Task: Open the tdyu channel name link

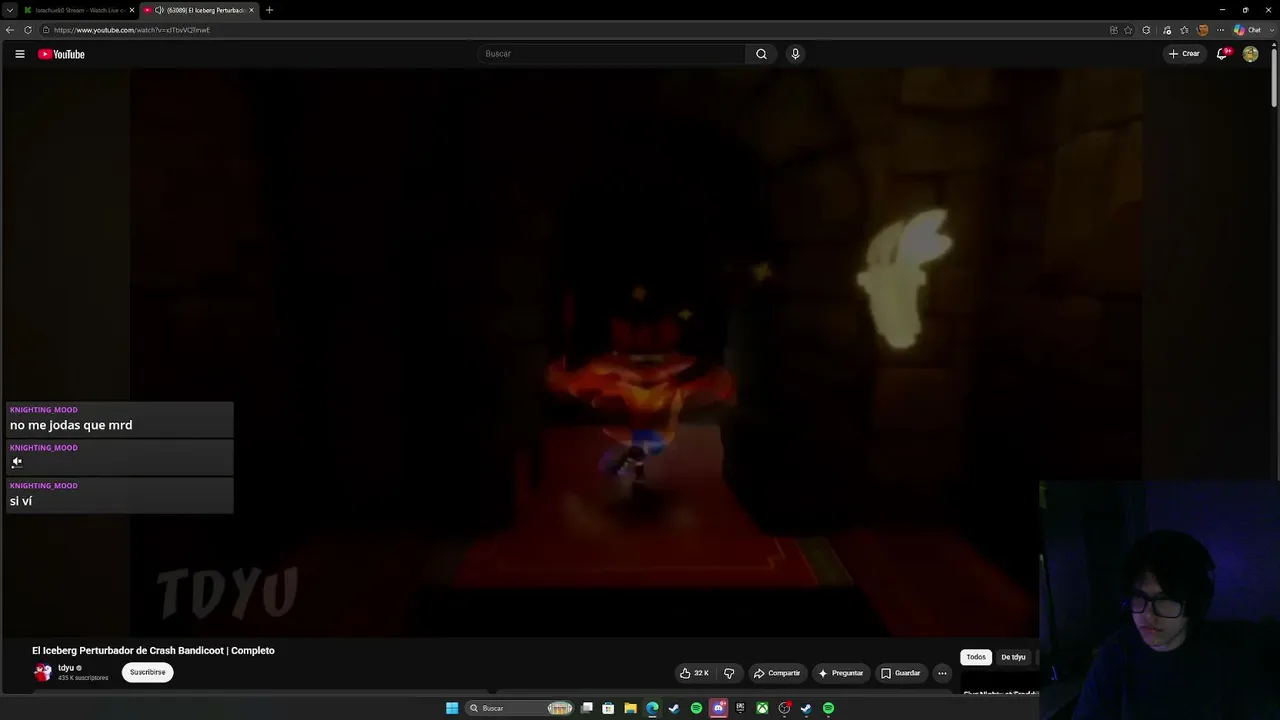Action: [x=66, y=668]
